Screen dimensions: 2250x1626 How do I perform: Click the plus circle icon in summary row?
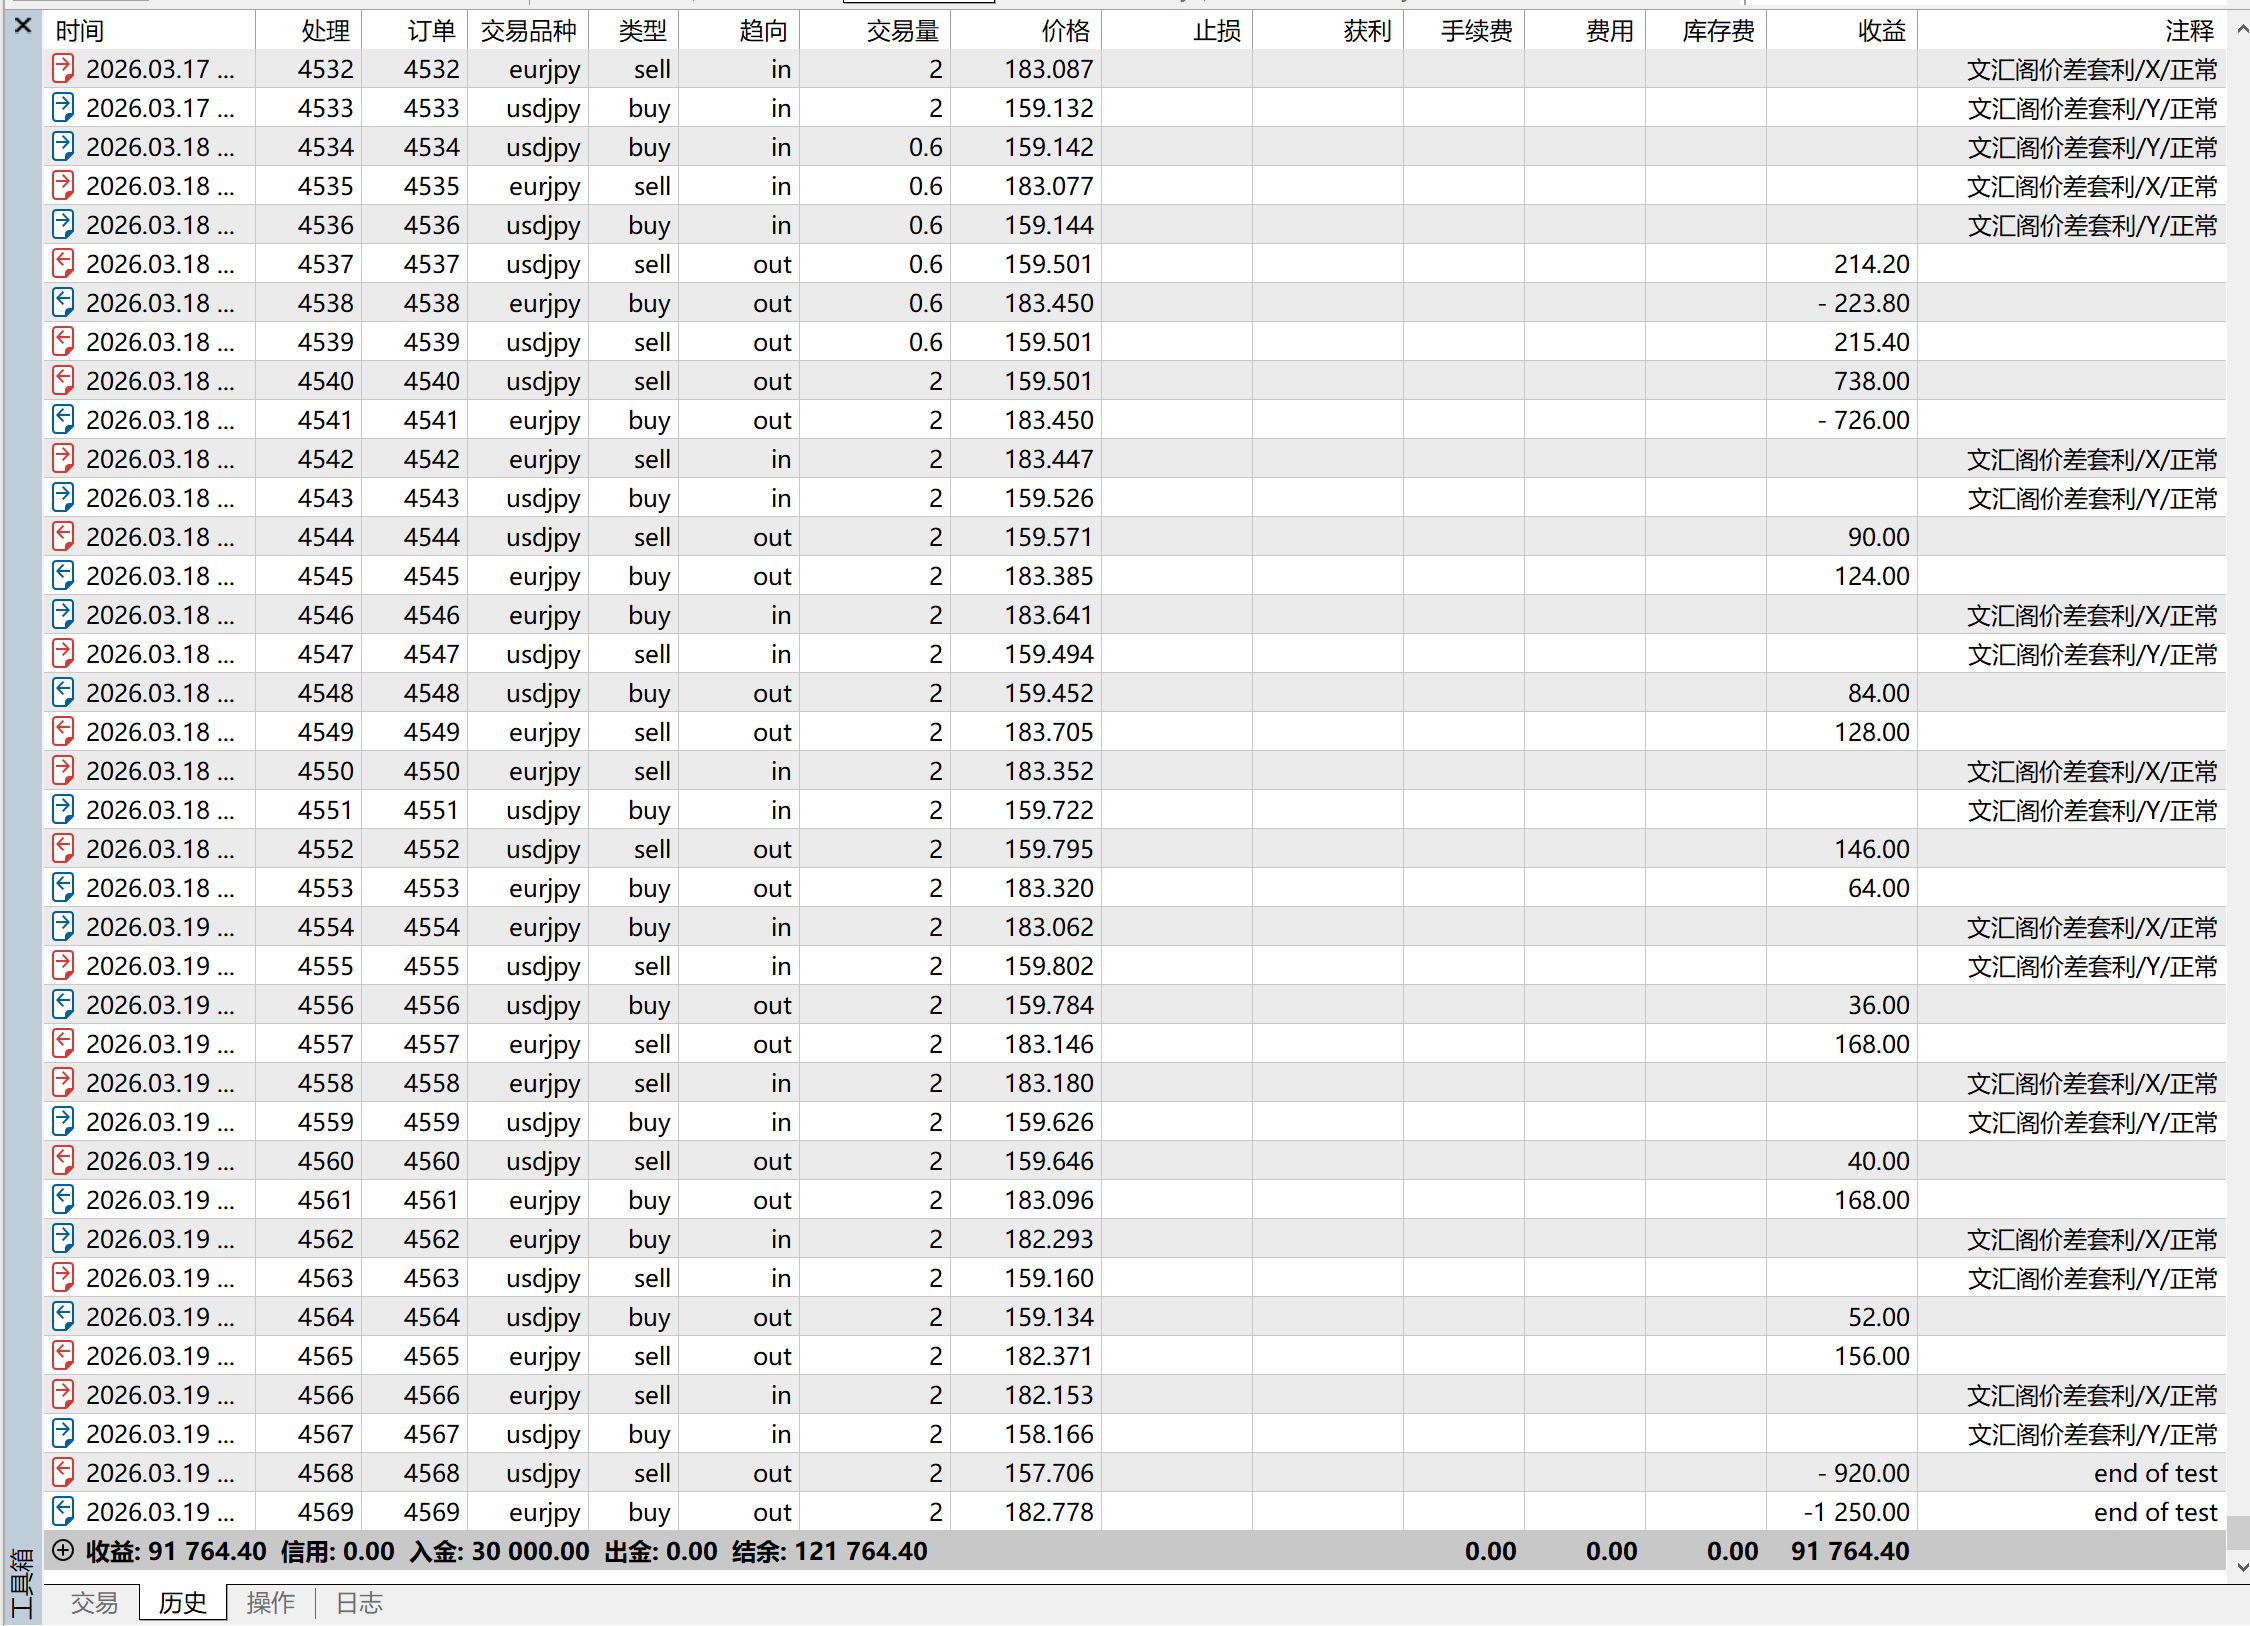click(x=63, y=1551)
